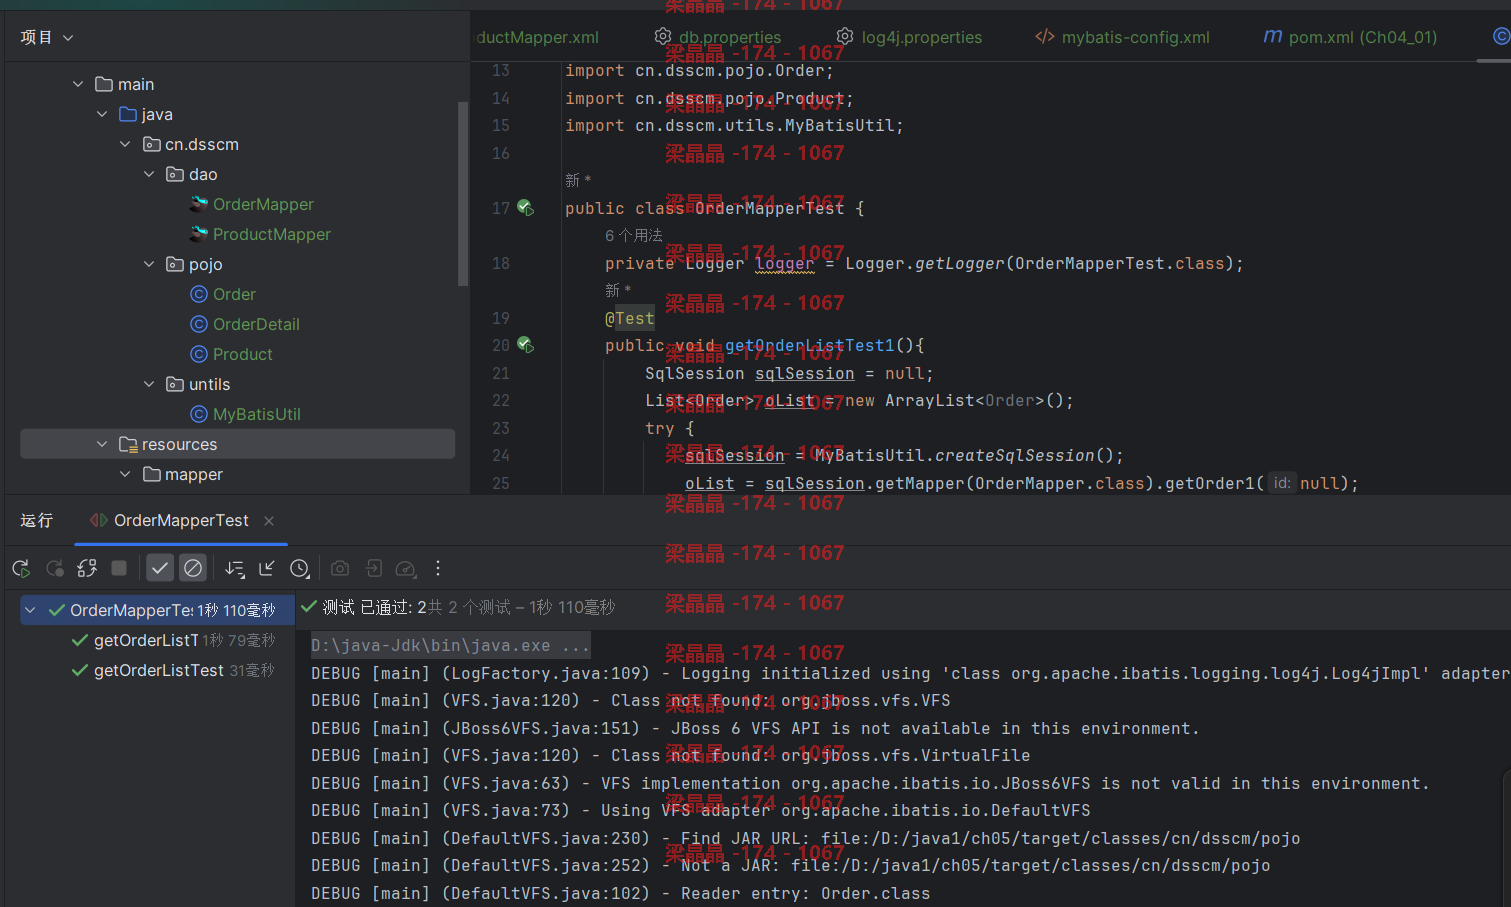Viewport: 1511px width, 907px height.
Task: Click JBoss6VFS.java:151 console link
Action: [540, 728]
